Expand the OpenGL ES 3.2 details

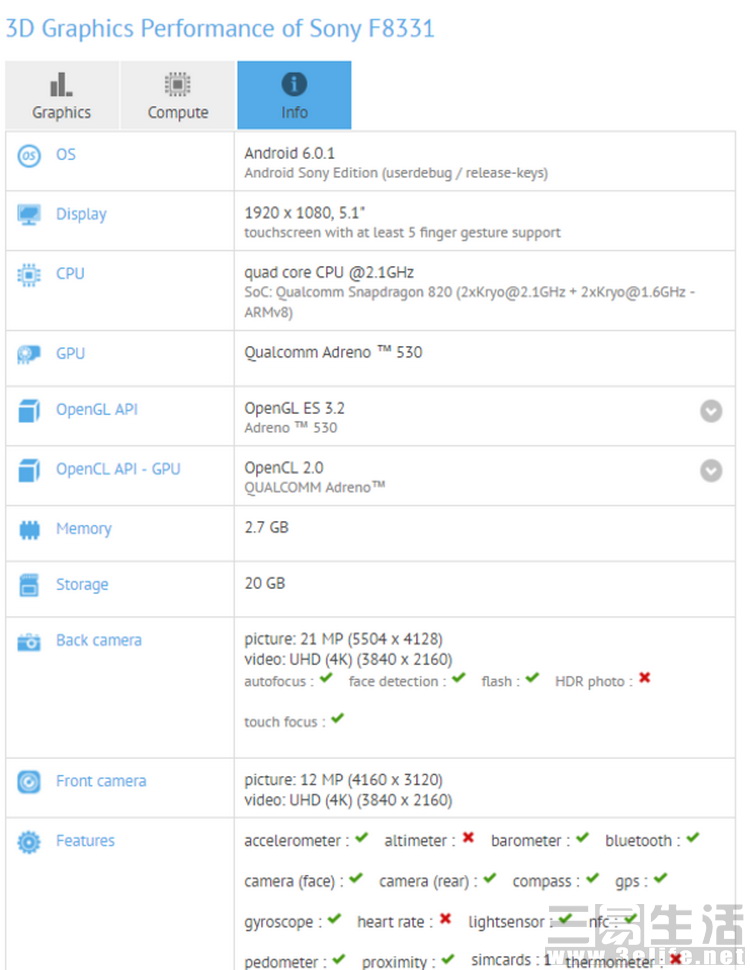pyautogui.click(x=711, y=411)
